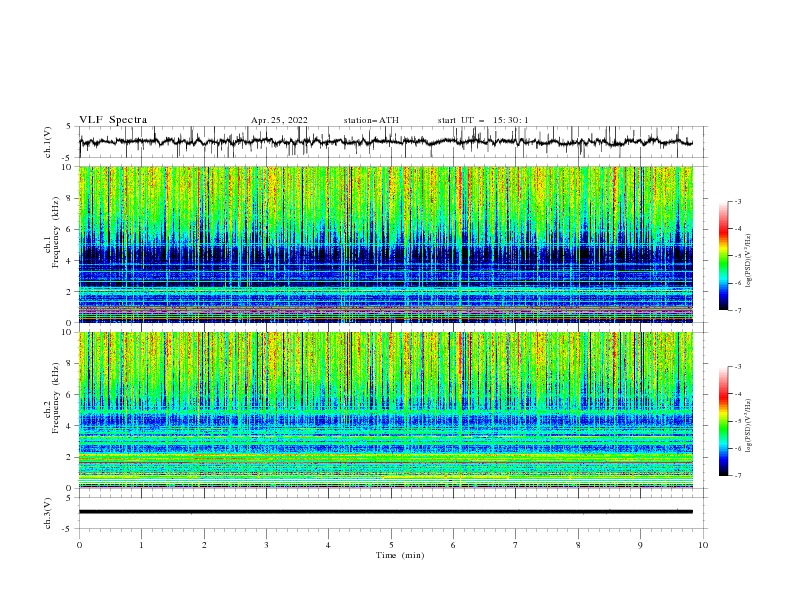792x612 pixels.
Task: Click the time axis tick label "5"
Action: [x=391, y=545]
